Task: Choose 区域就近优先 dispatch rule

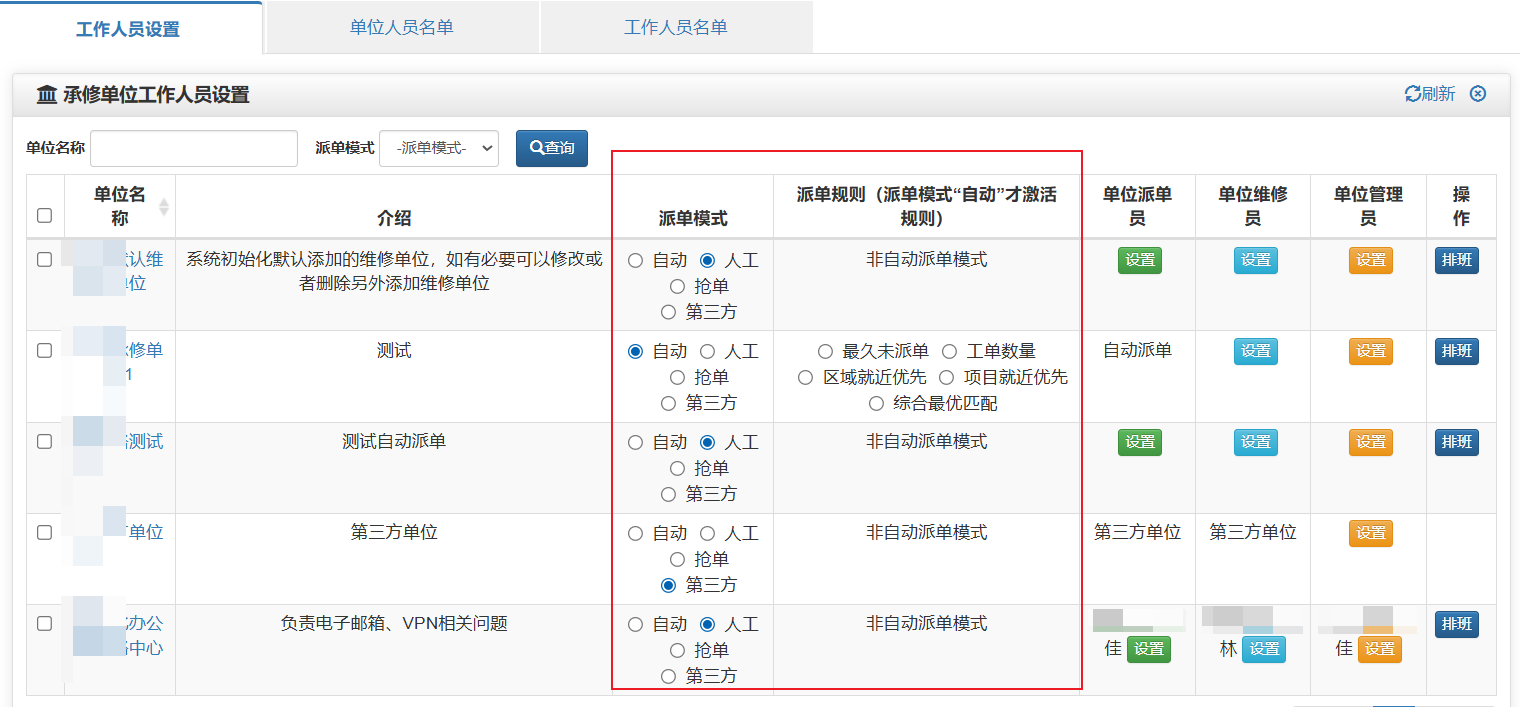Action: 805,377
